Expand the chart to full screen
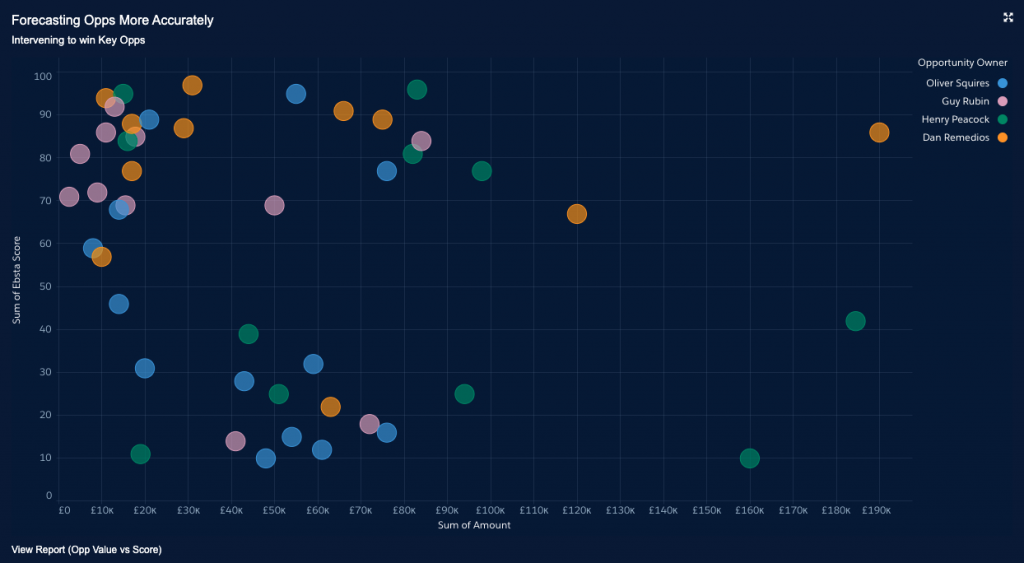This screenshot has width=1024, height=563. 1008,17
